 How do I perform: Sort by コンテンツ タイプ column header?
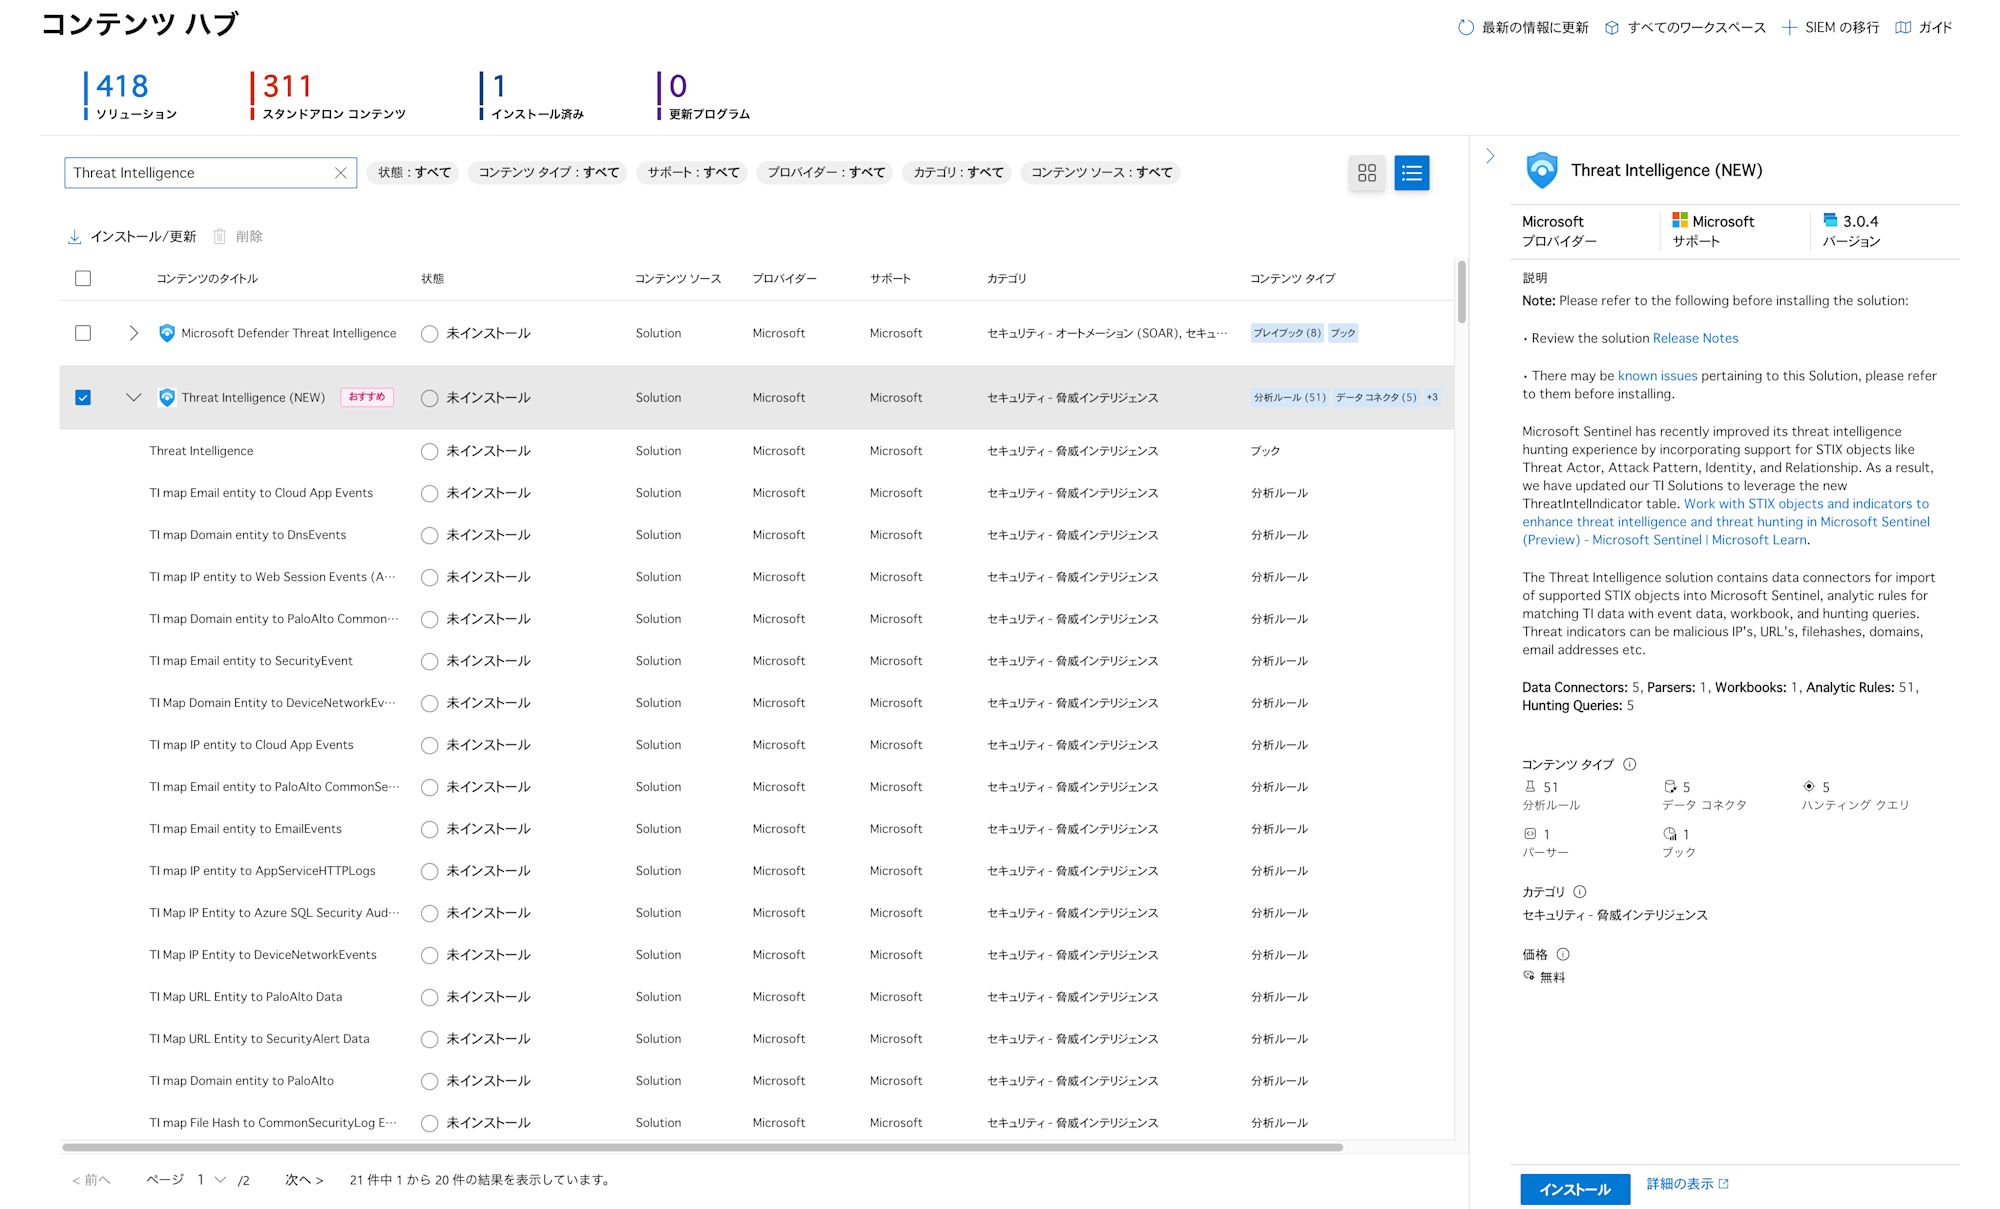click(1292, 279)
